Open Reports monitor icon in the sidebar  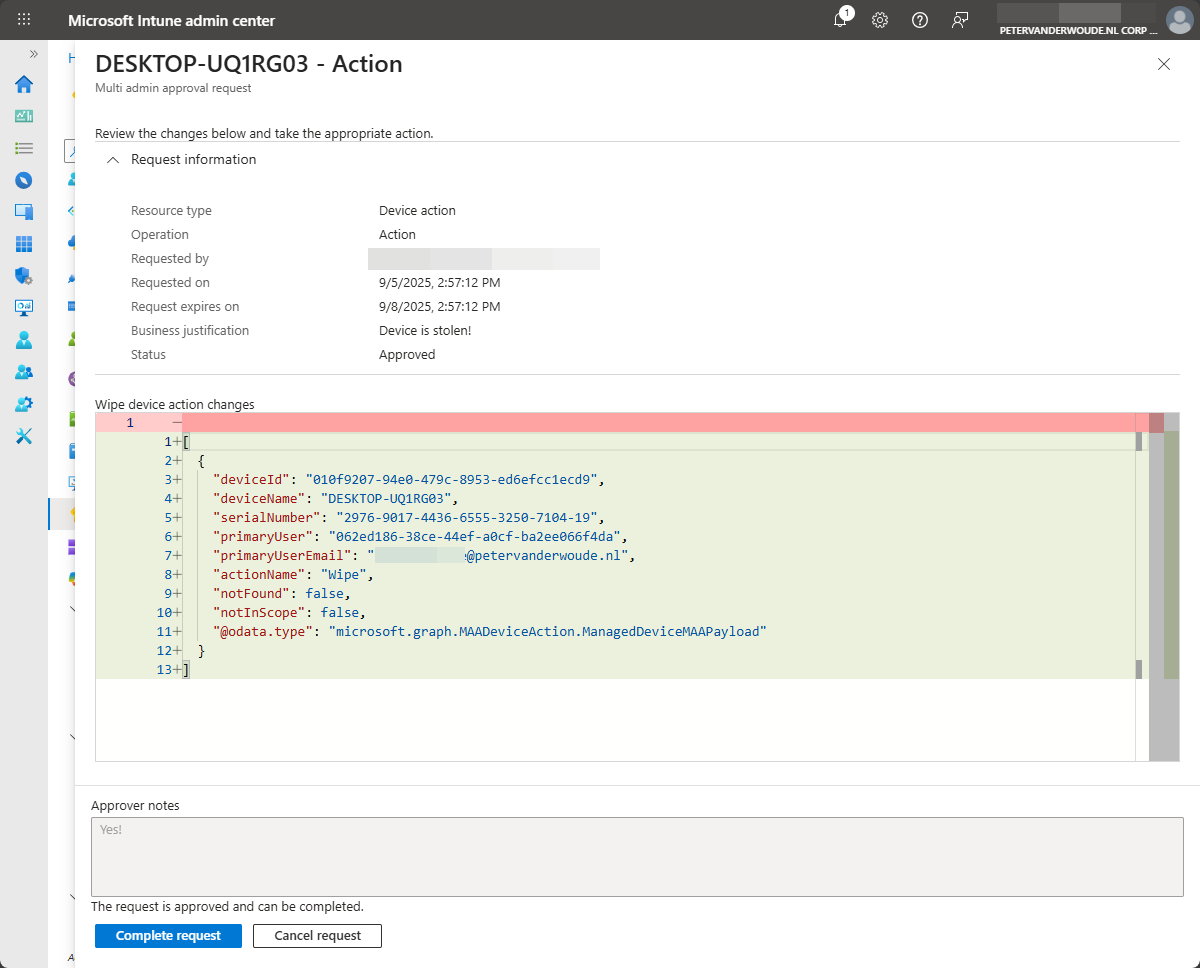[24, 308]
